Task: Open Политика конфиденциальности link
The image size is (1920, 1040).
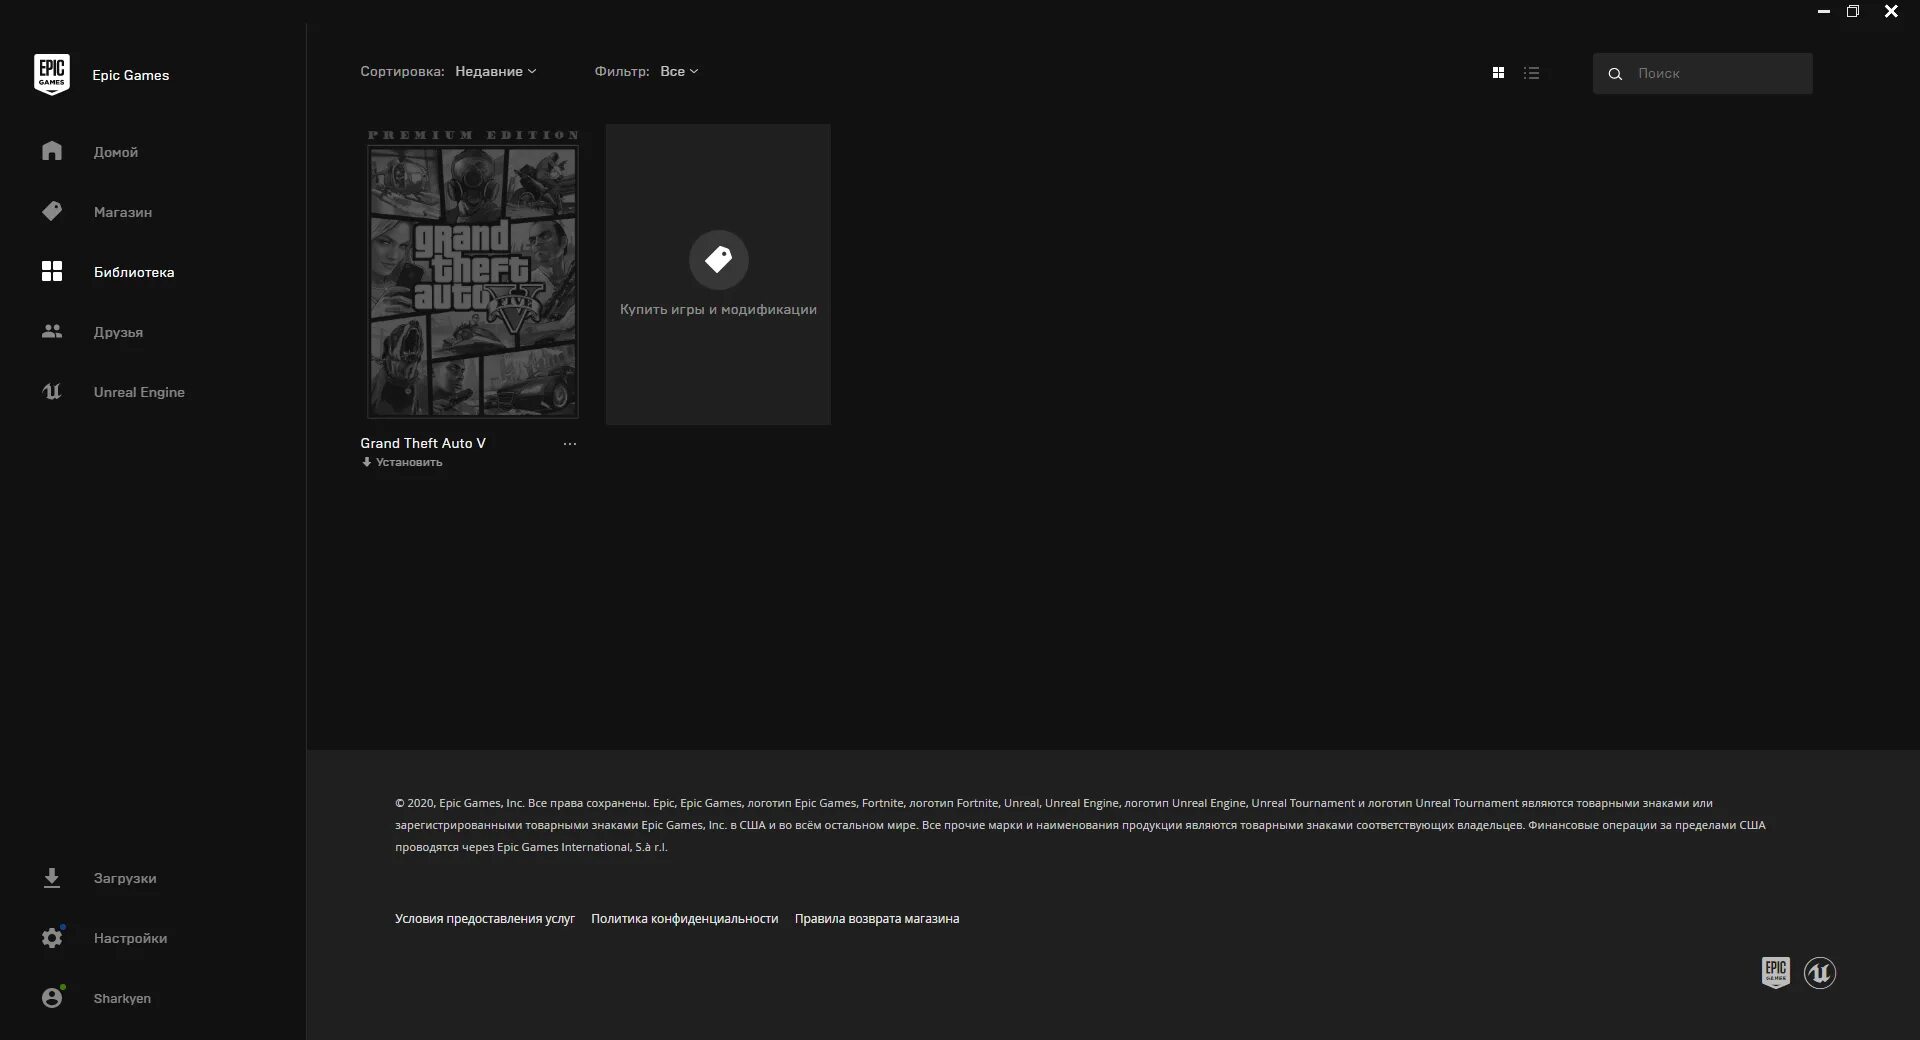Action: 684,918
